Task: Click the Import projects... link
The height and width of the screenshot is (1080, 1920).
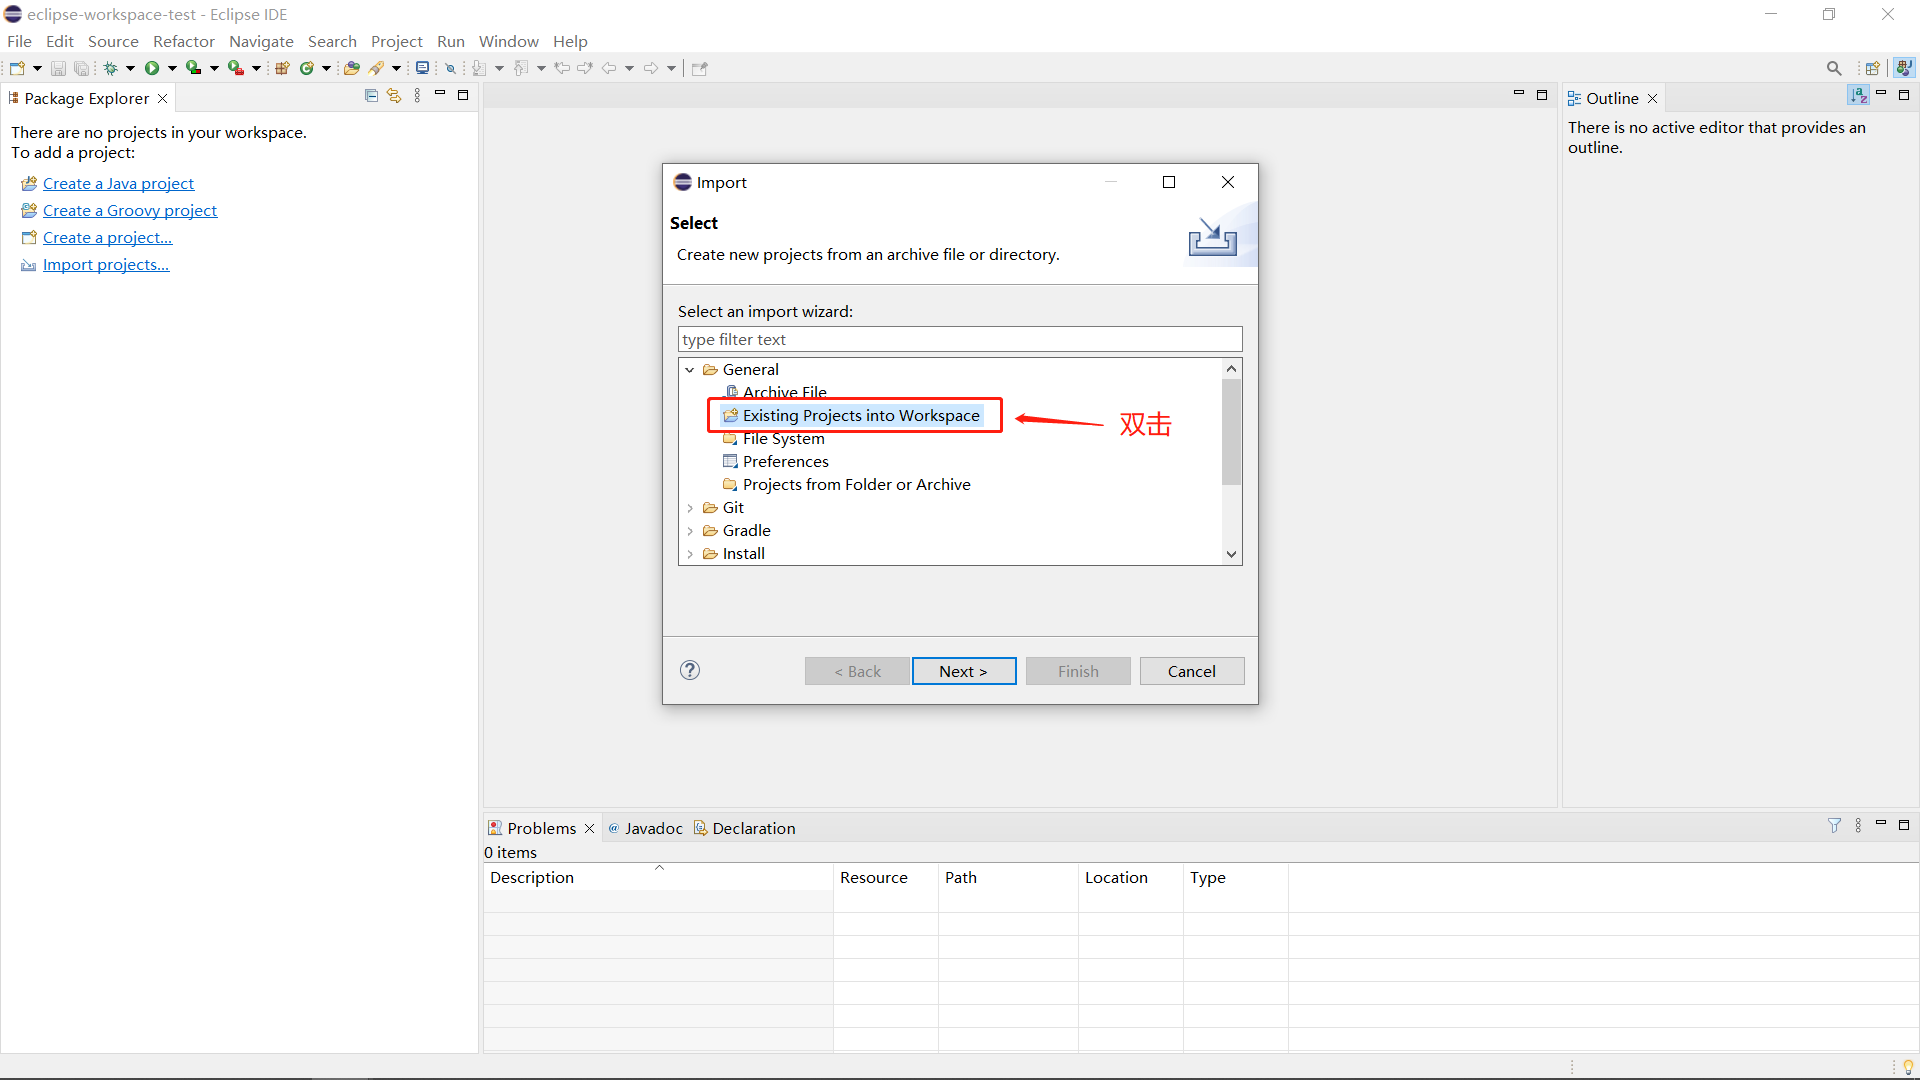Action: point(106,264)
